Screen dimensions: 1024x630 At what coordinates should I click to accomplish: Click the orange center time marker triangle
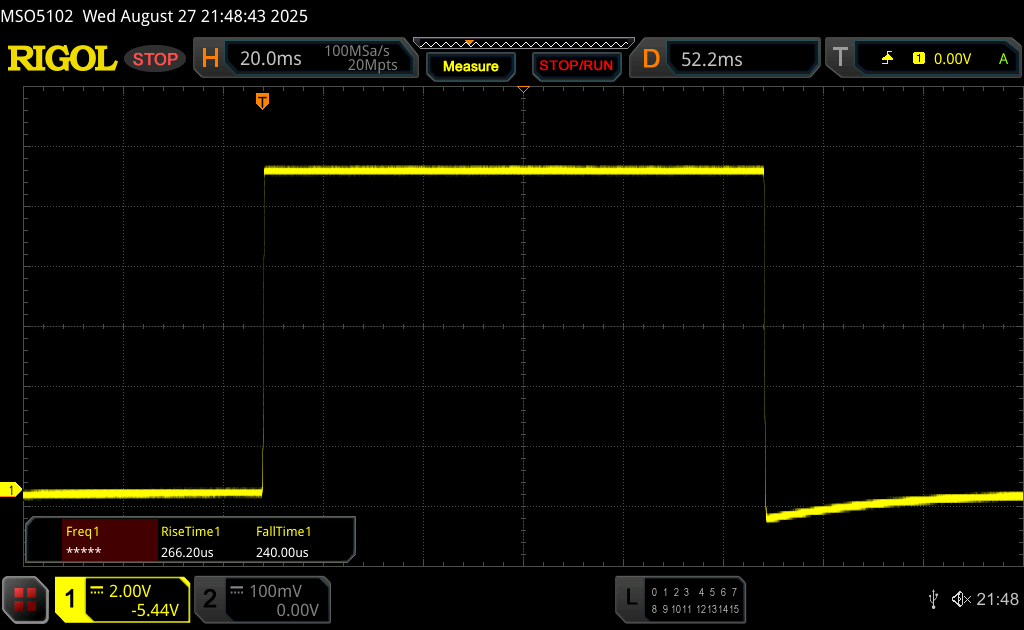click(523, 89)
